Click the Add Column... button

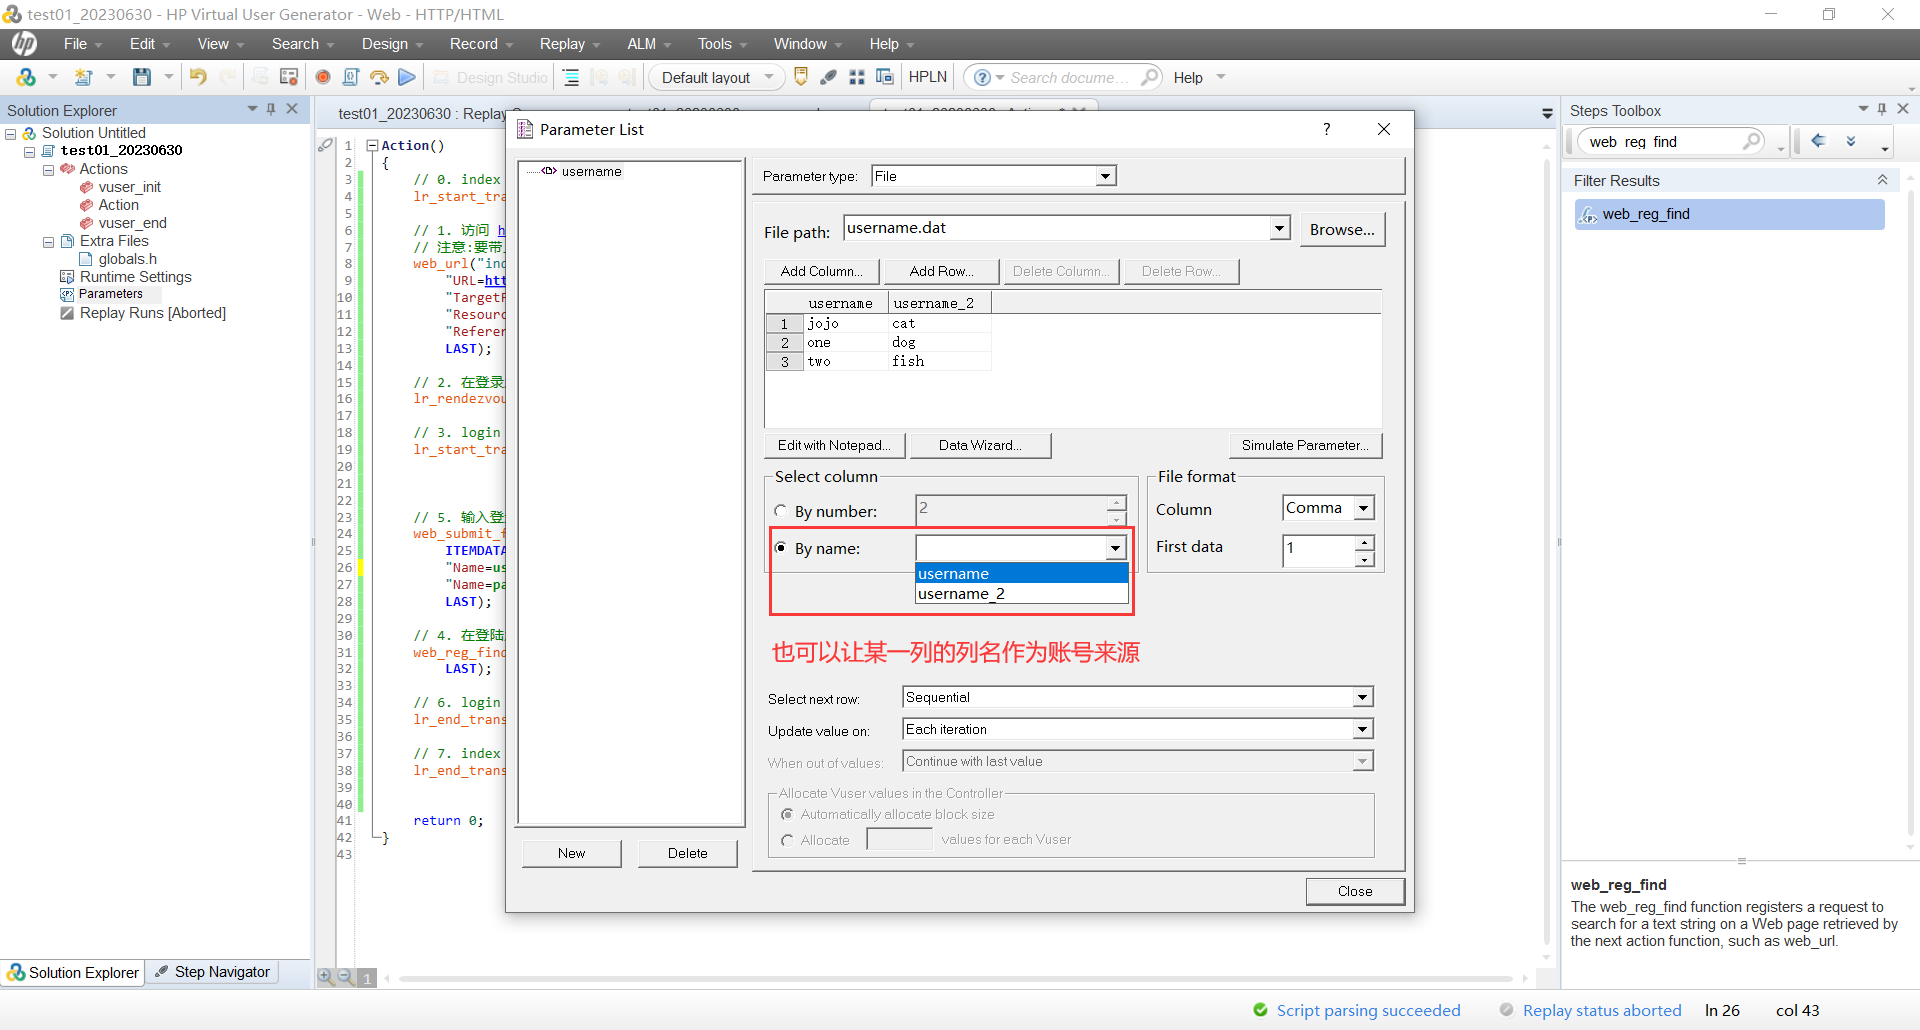point(821,271)
